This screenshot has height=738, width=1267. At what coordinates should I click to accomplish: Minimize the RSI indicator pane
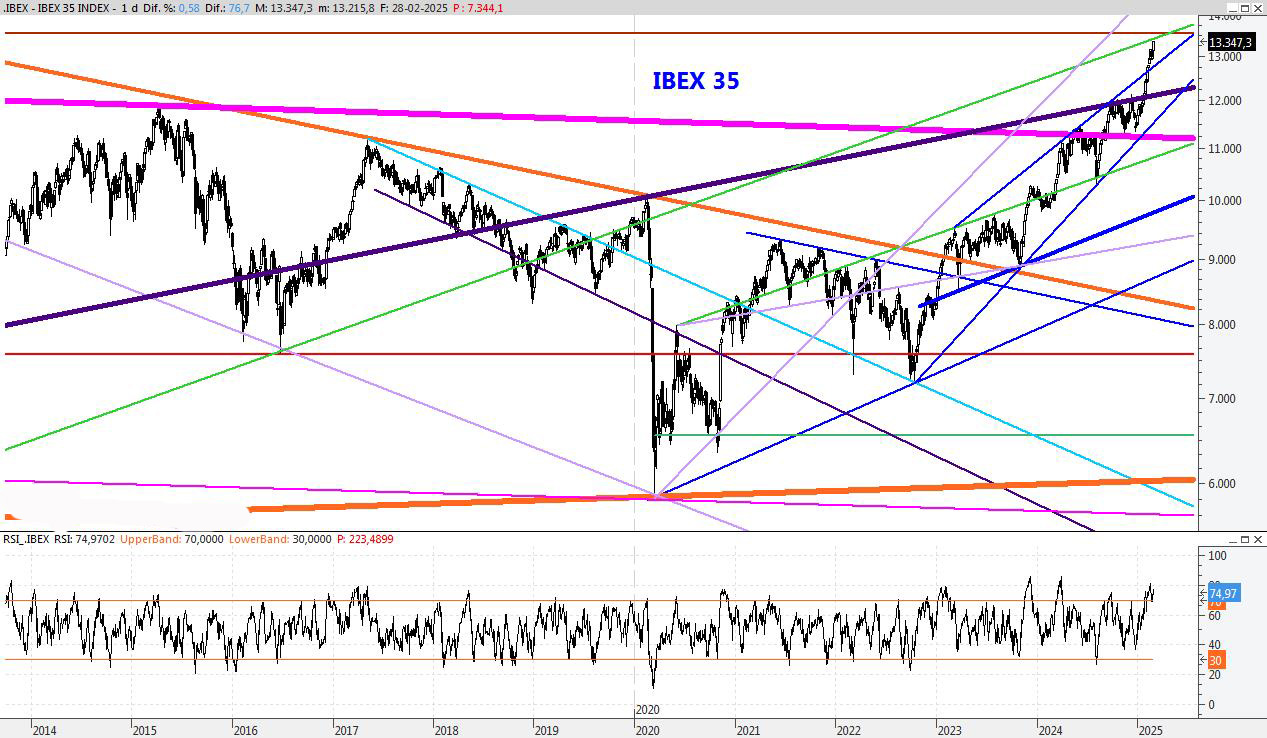point(1233,539)
